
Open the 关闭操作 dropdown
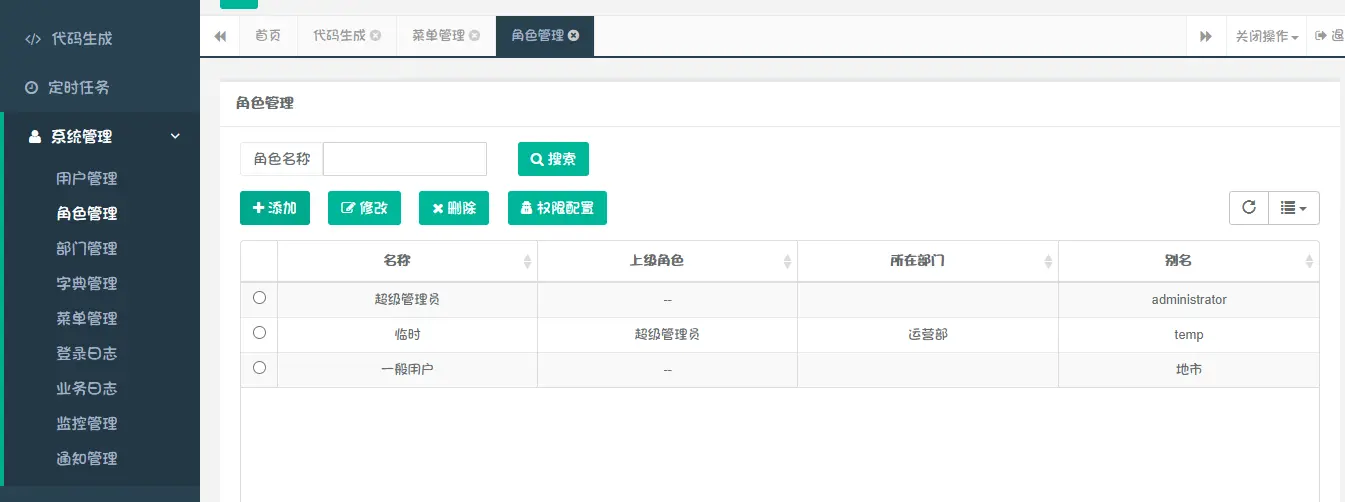[x=1266, y=36]
